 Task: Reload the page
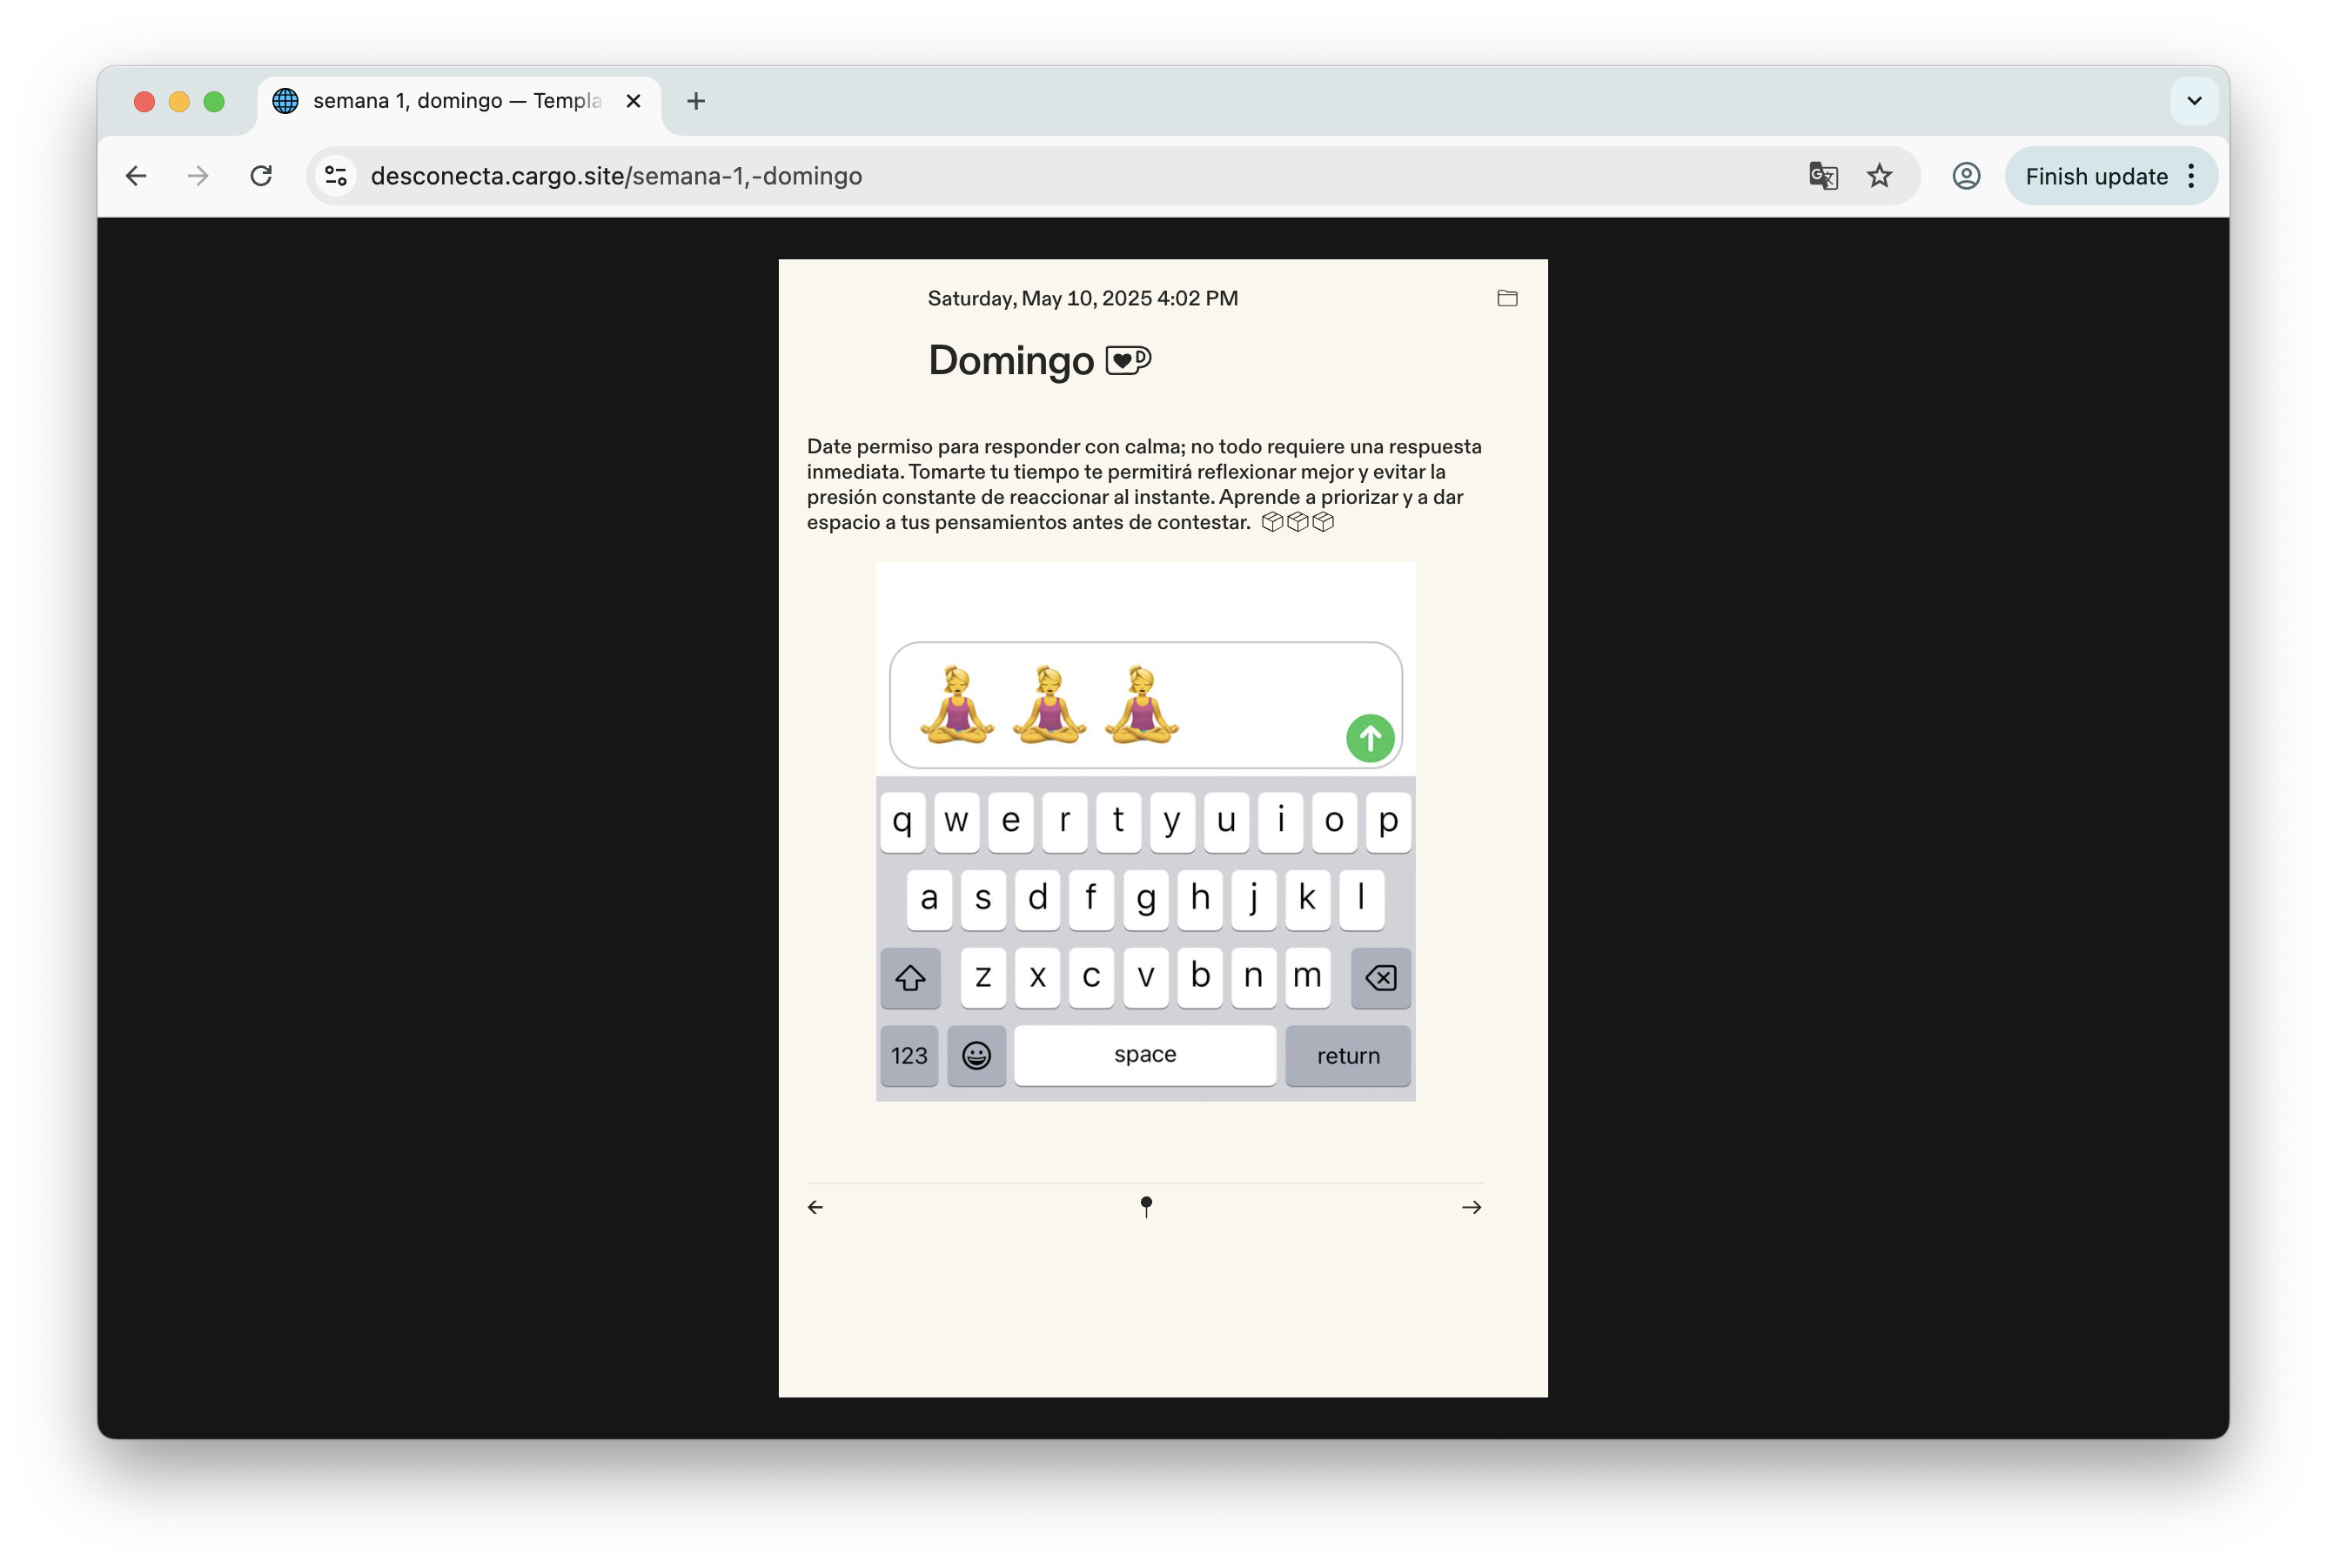tap(261, 176)
